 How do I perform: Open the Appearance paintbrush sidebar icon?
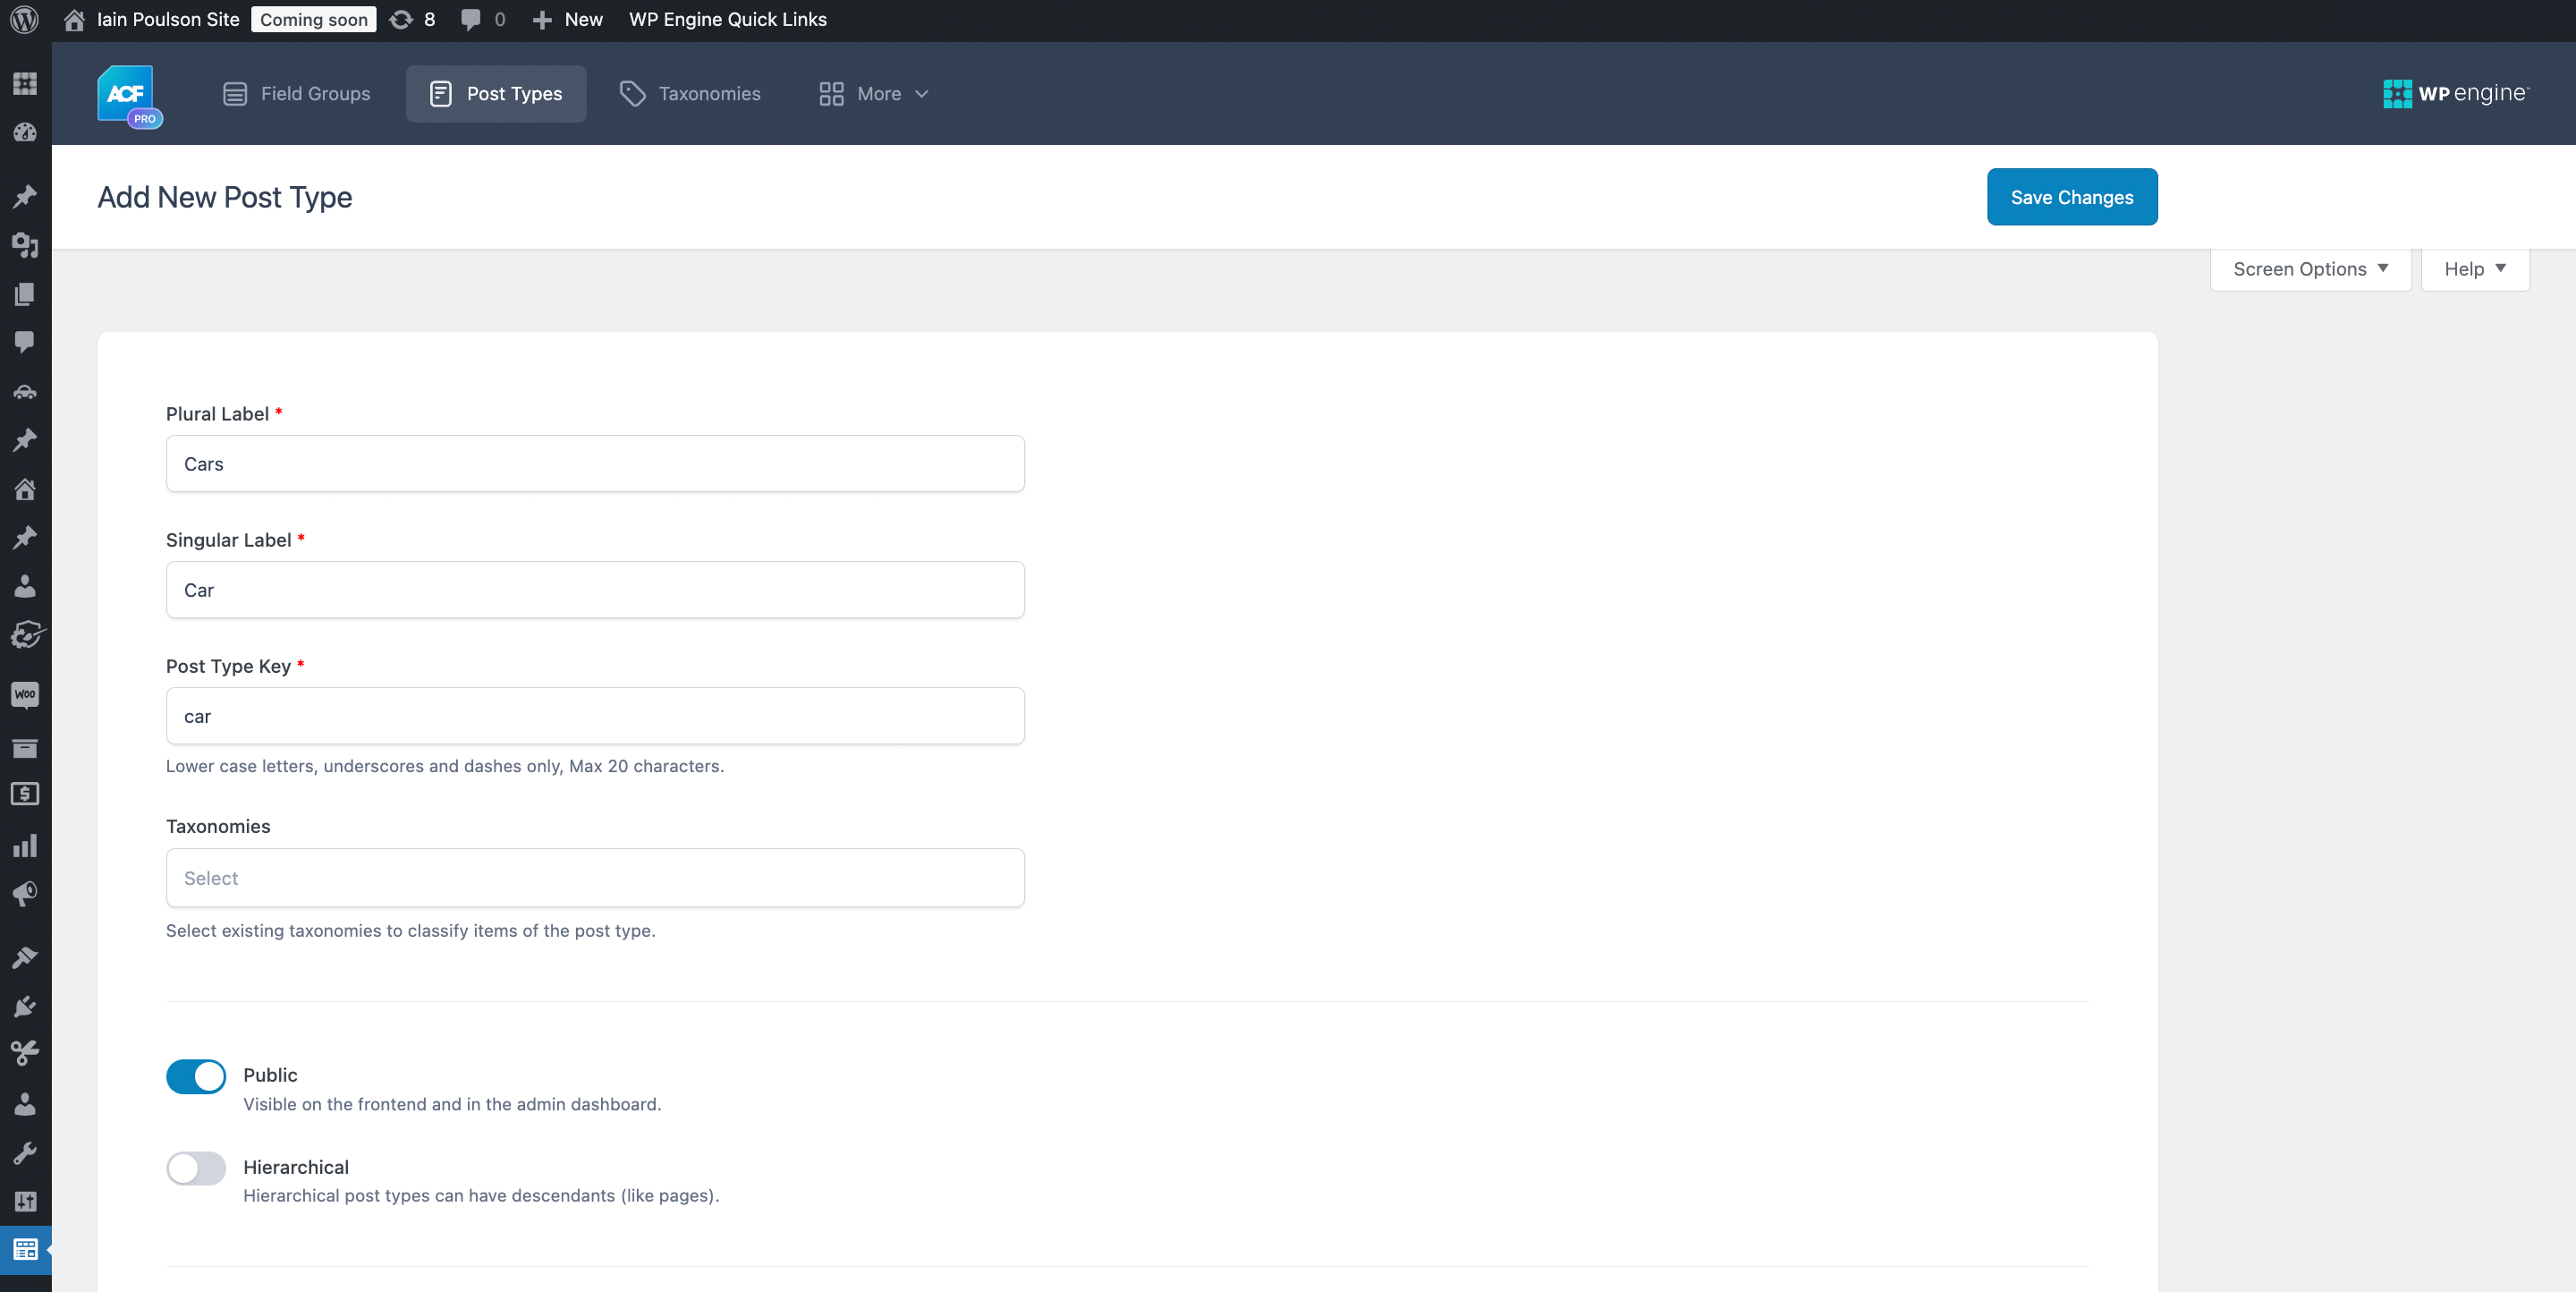[x=25, y=957]
